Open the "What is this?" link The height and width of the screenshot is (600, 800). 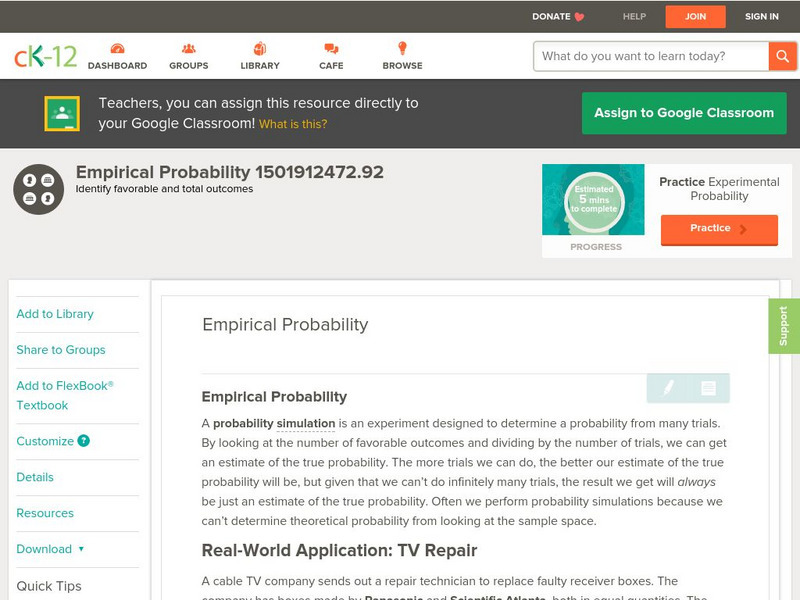pos(293,124)
